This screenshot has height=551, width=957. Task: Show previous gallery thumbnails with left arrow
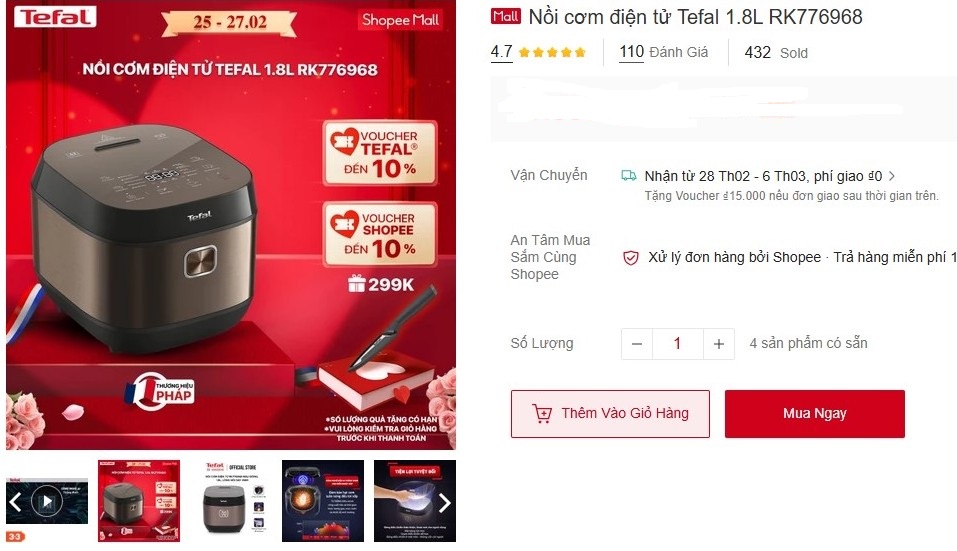(15, 502)
